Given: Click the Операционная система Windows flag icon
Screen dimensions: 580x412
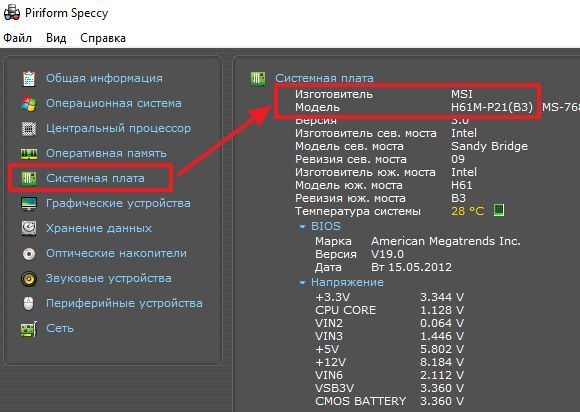Looking at the screenshot, I should 29,104.
